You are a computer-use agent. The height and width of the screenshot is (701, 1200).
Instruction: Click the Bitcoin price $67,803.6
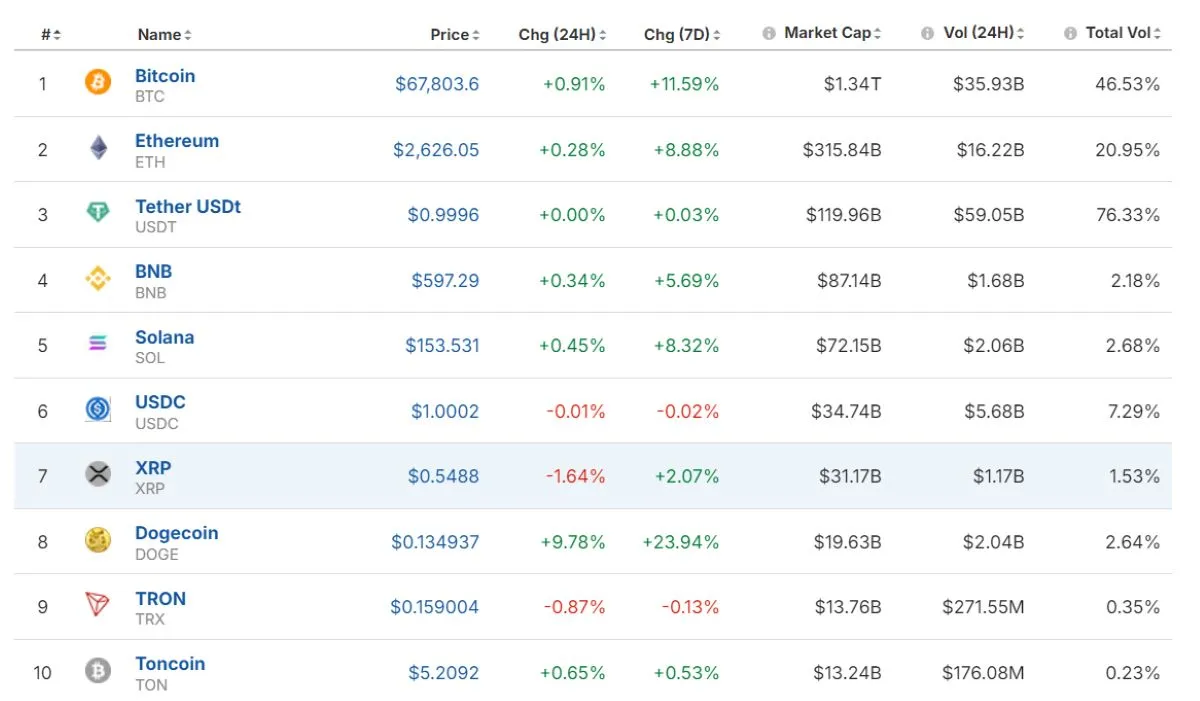coord(437,84)
